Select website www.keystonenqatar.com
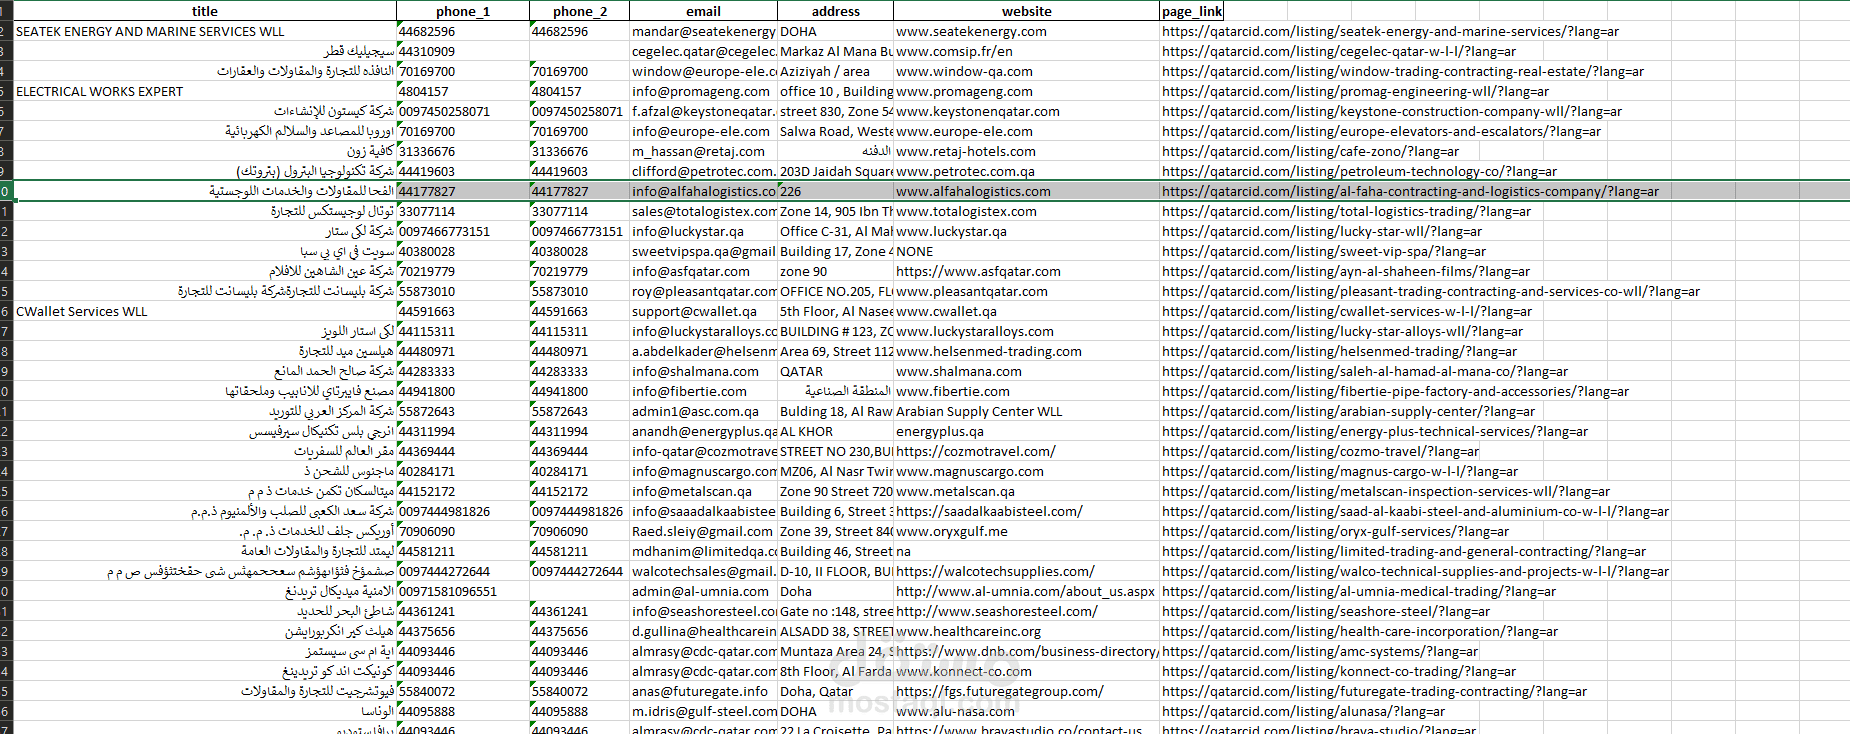Image resolution: width=1850 pixels, height=734 pixels. (x=1026, y=111)
